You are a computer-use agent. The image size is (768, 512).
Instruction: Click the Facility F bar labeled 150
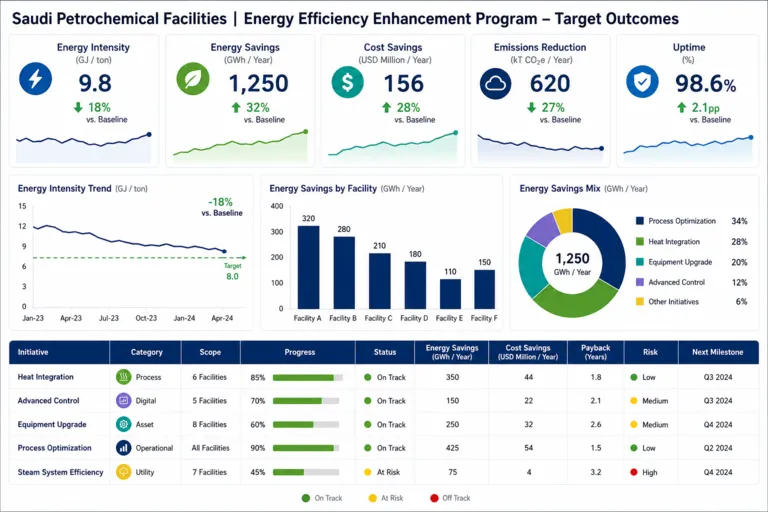pos(484,289)
